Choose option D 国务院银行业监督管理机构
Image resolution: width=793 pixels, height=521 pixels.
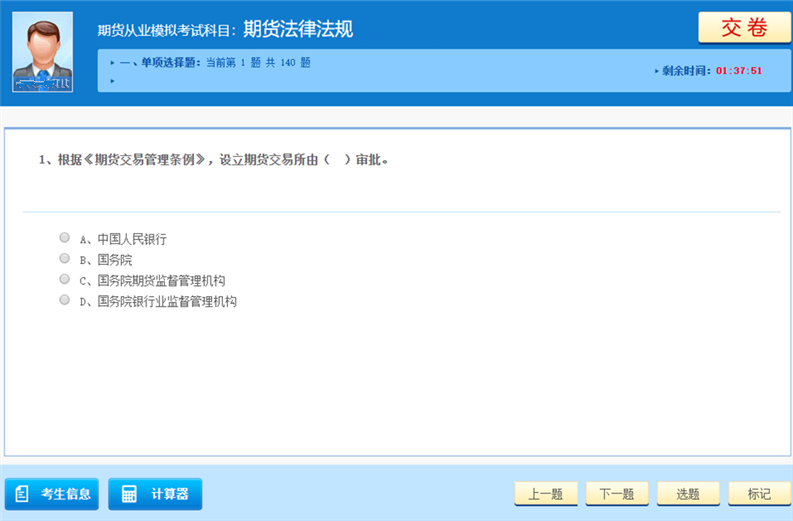click(64, 300)
